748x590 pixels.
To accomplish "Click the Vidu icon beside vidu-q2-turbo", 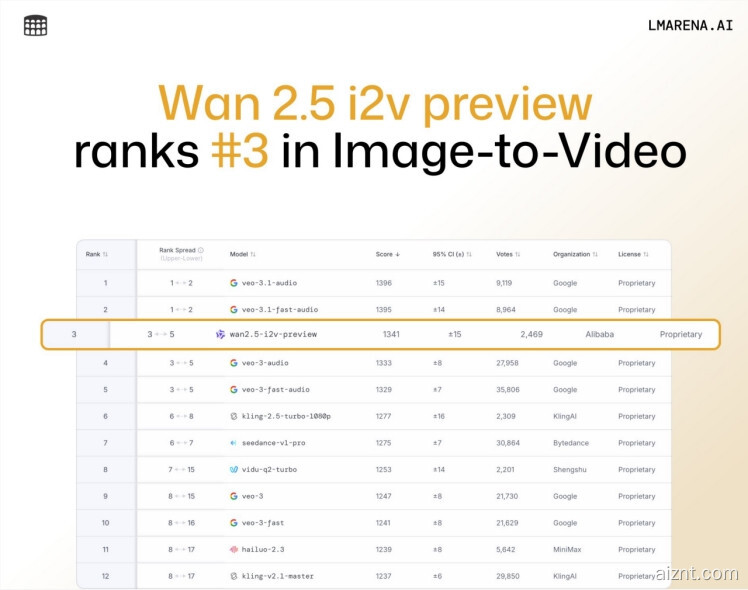I will [233, 469].
